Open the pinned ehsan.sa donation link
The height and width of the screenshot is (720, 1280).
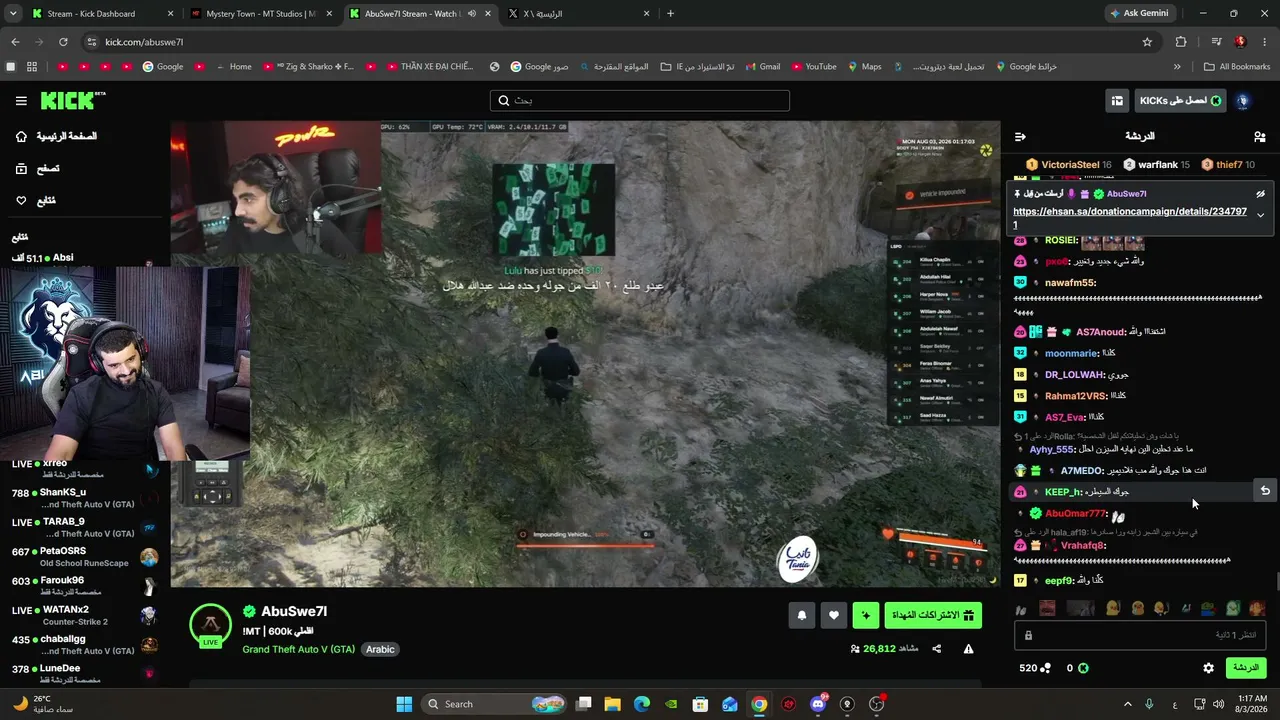1130,218
